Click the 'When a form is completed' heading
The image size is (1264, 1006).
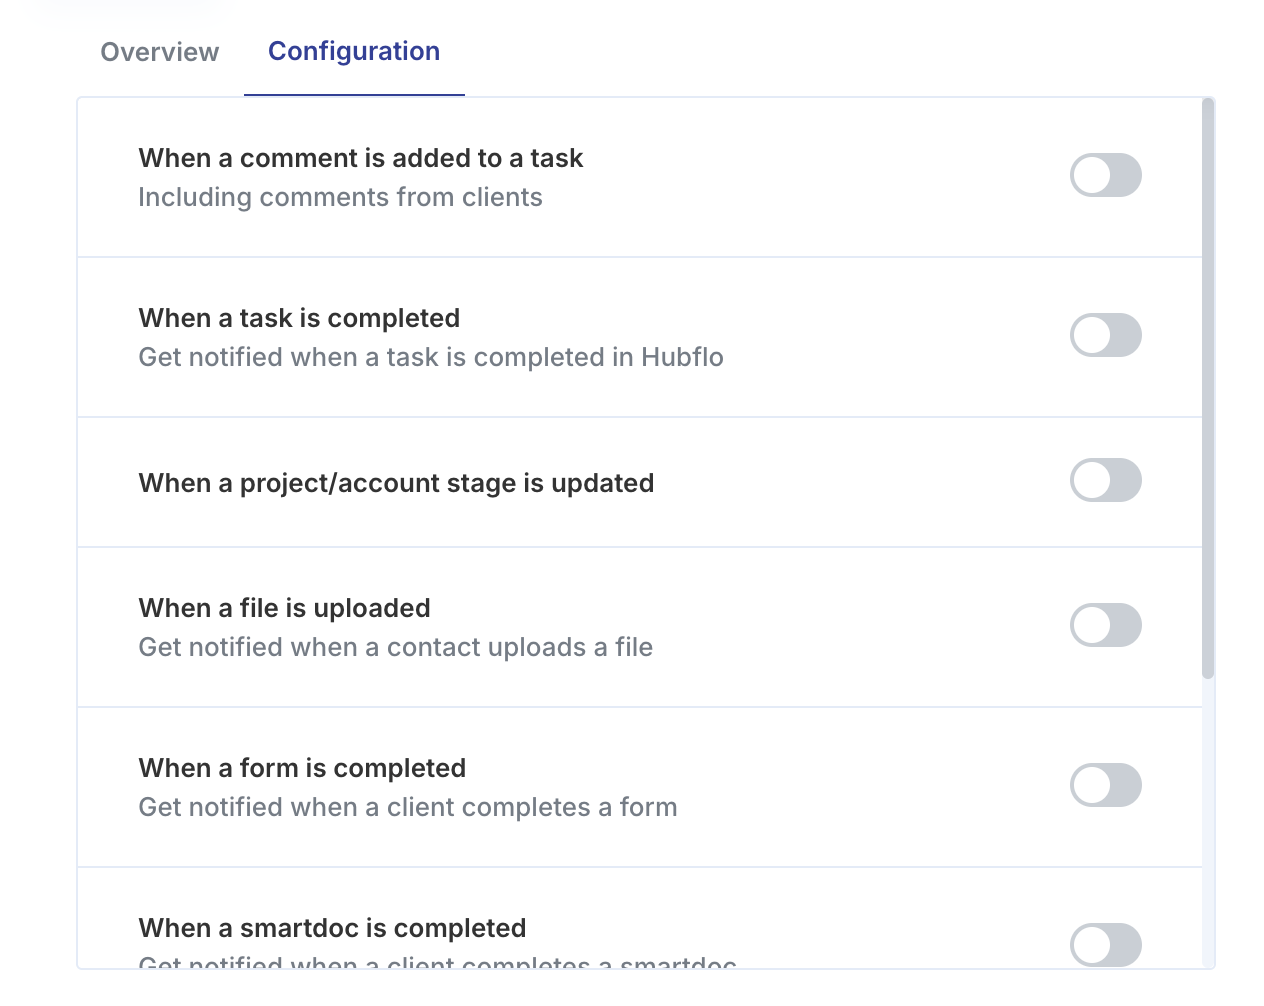(x=303, y=768)
